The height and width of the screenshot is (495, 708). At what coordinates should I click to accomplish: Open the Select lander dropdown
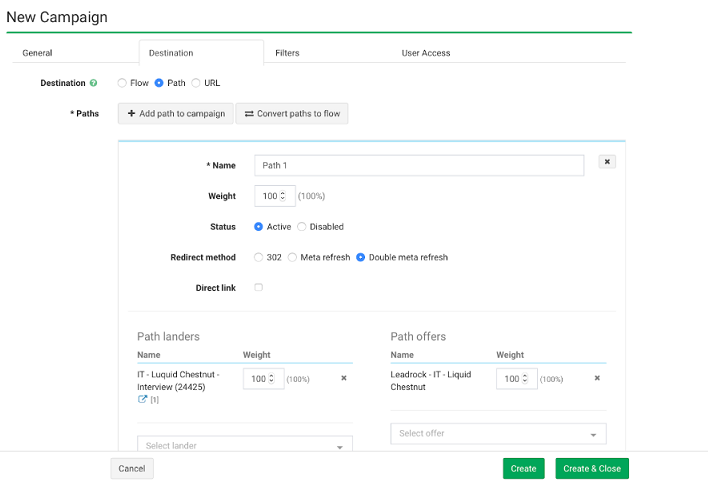[x=245, y=444]
